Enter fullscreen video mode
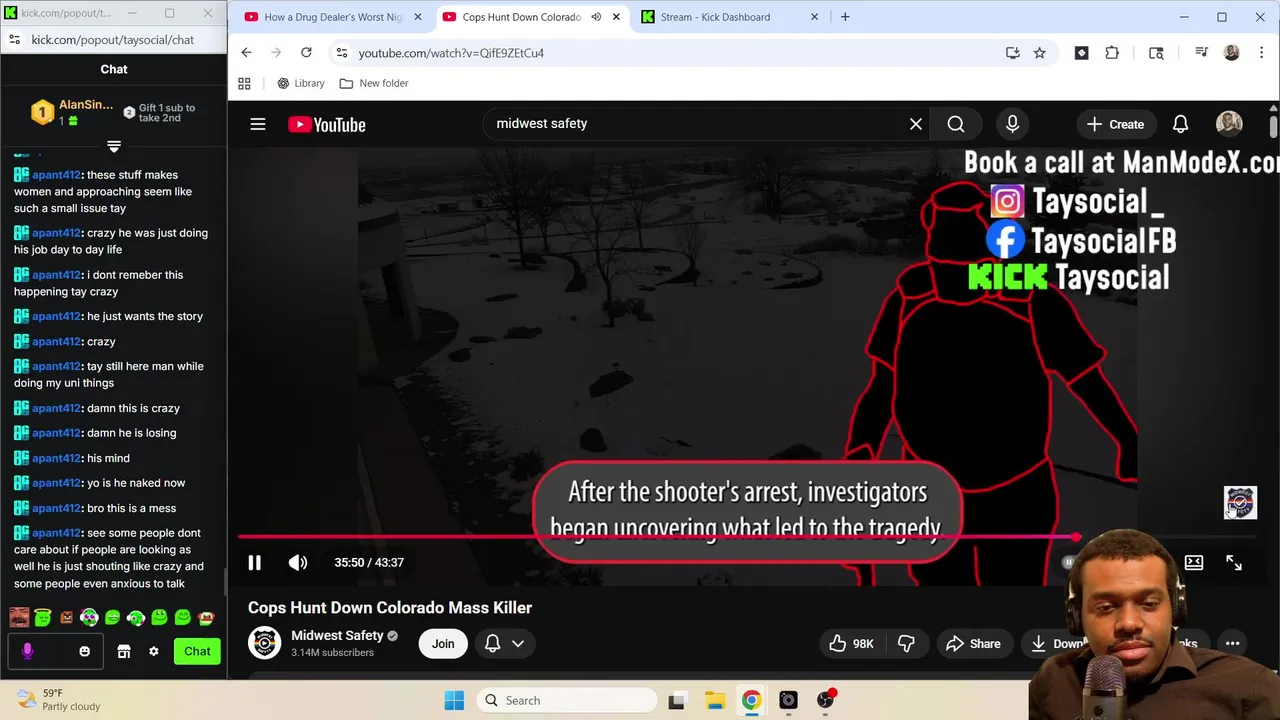1280x720 pixels. click(1234, 563)
